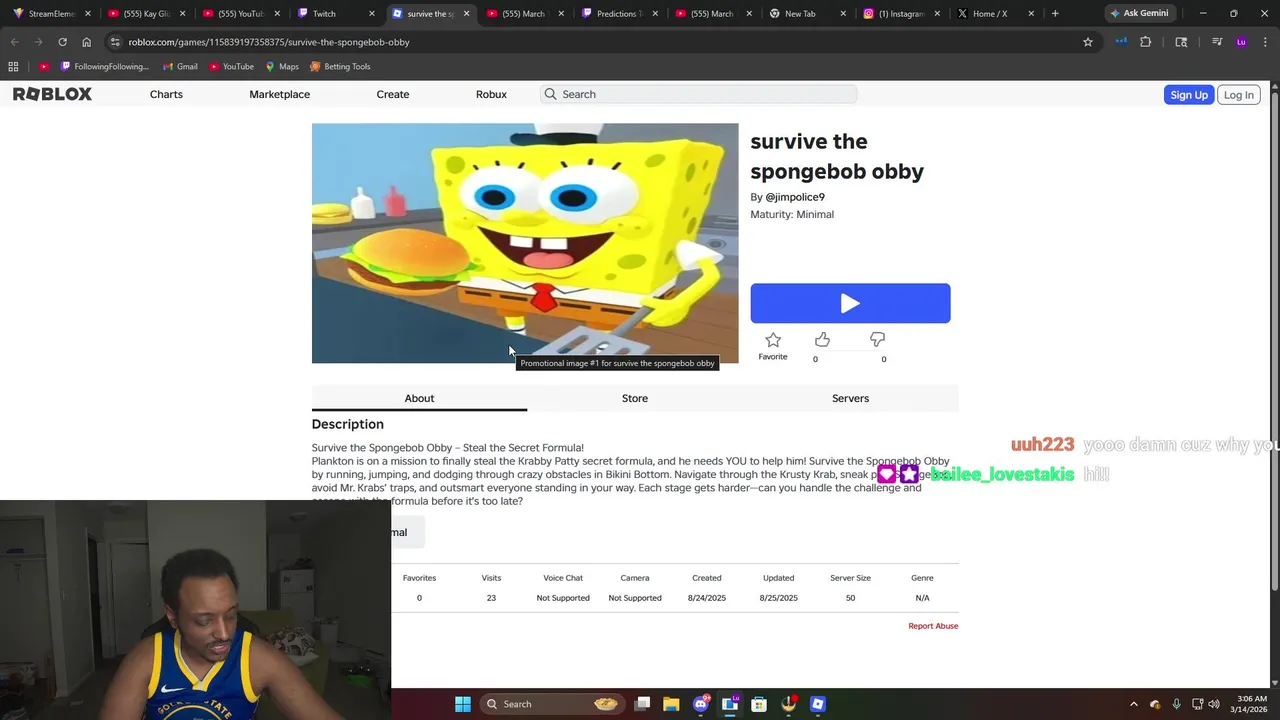Click the browser back arrow
This screenshot has width=1280, height=720.
point(15,42)
